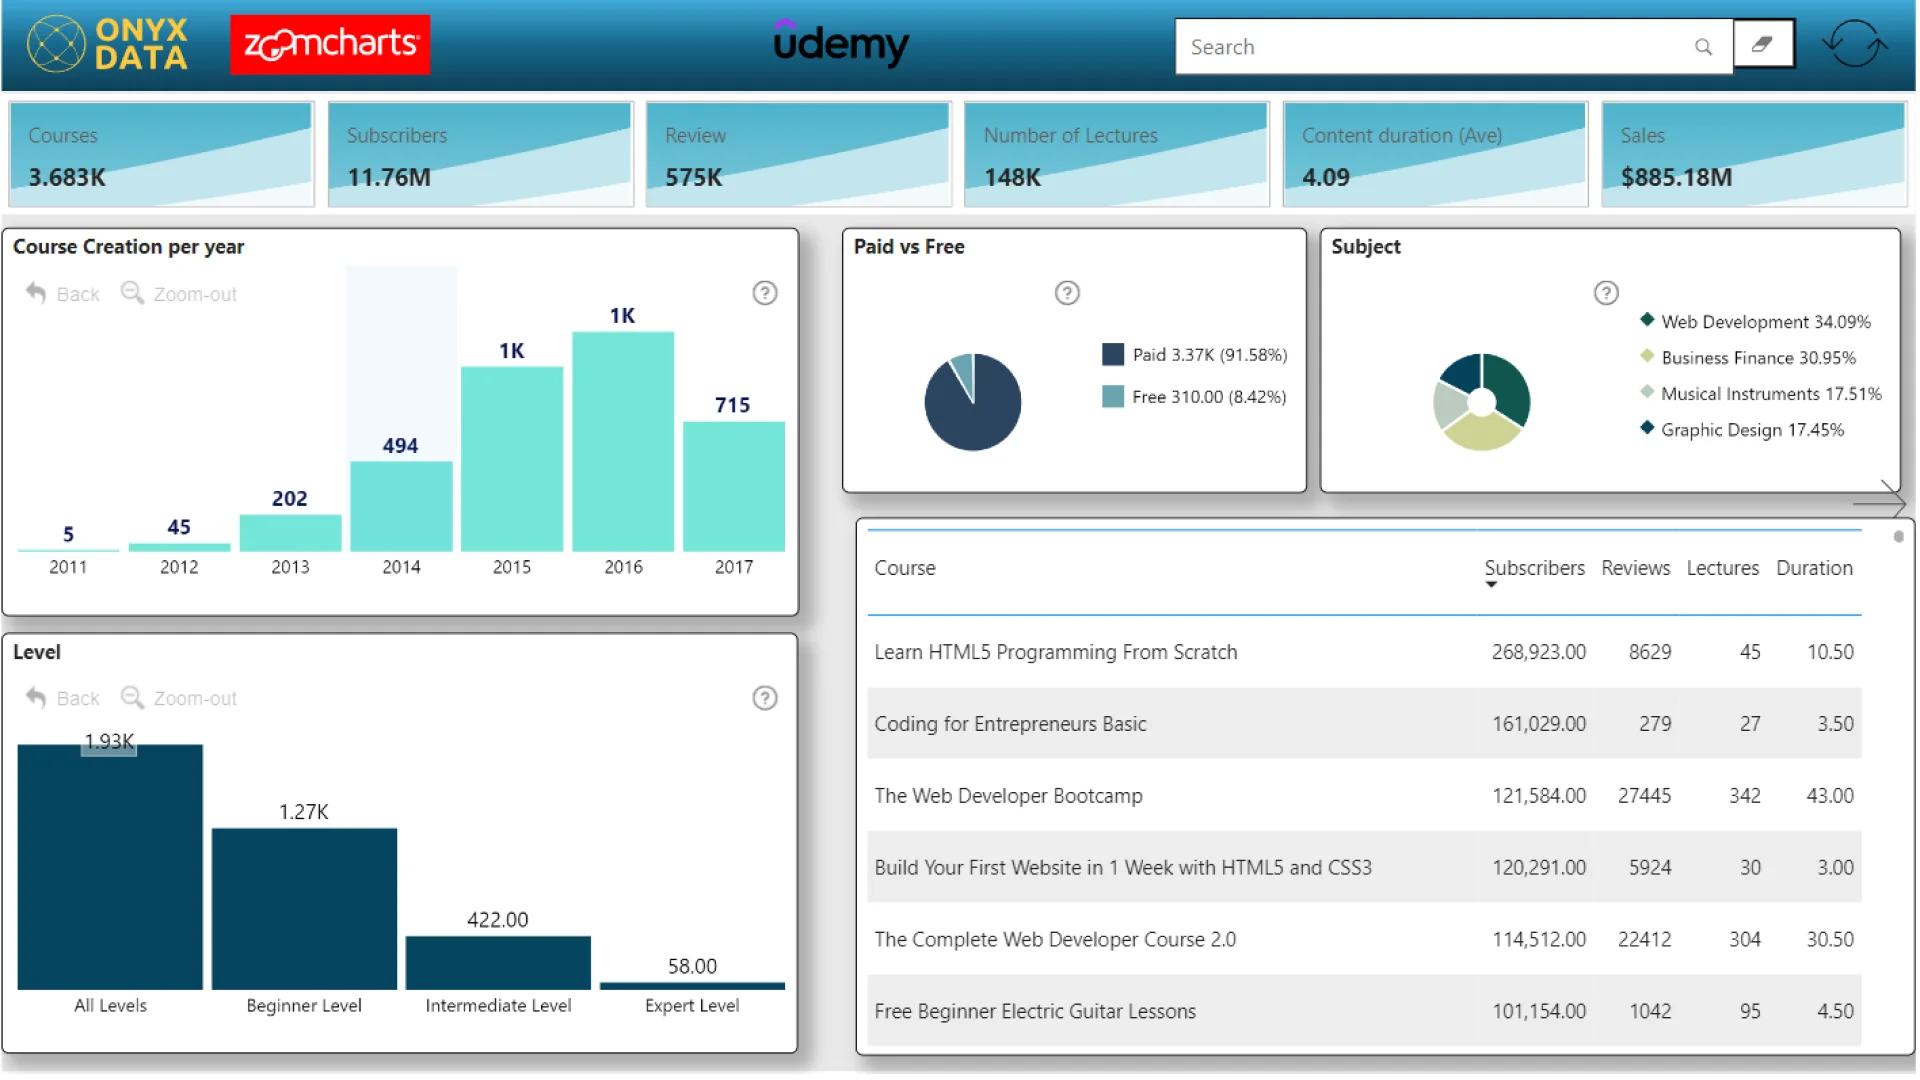
Task: Select row Coding for Entrepreneurs Basic
Action: (x=1364, y=724)
